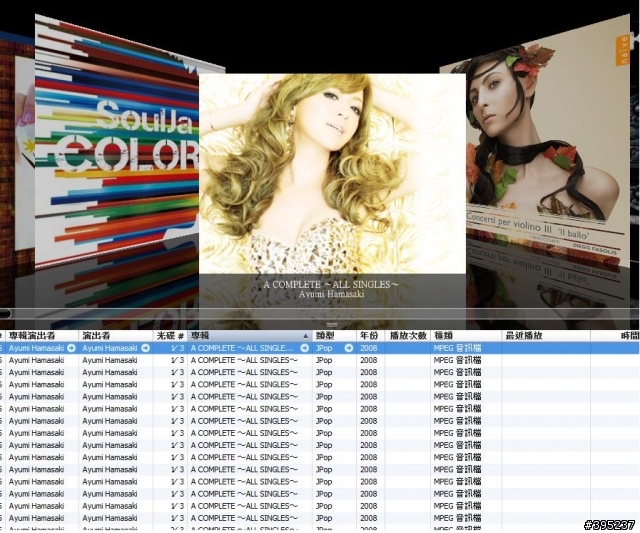Screen dimensions: 640x533
Task: Click the 2008 cell in the highlighted row
Action: point(369,348)
